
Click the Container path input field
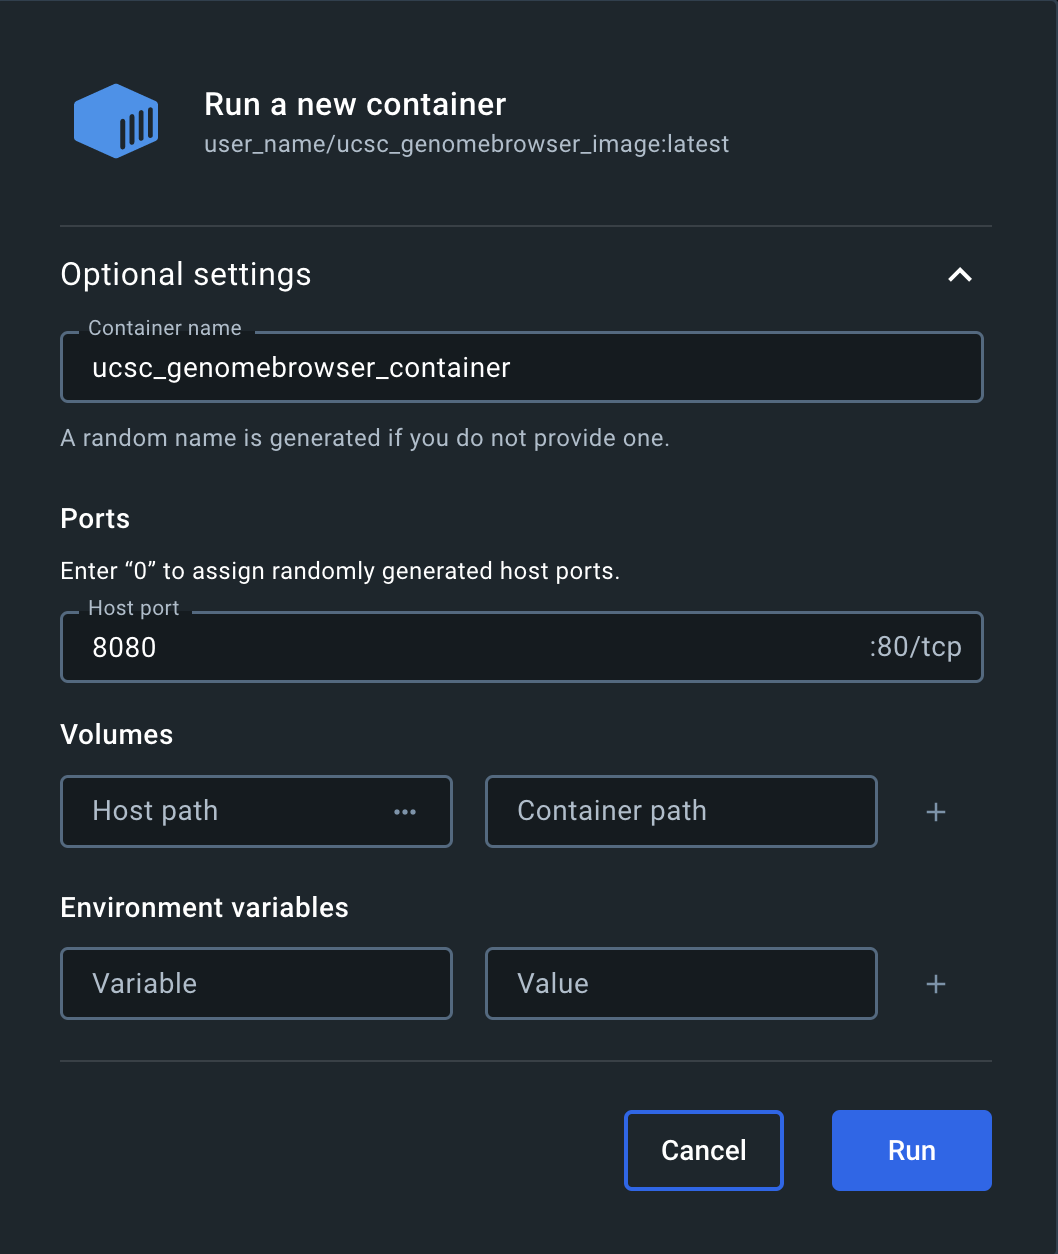pyautogui.click(x=681, y=811)
